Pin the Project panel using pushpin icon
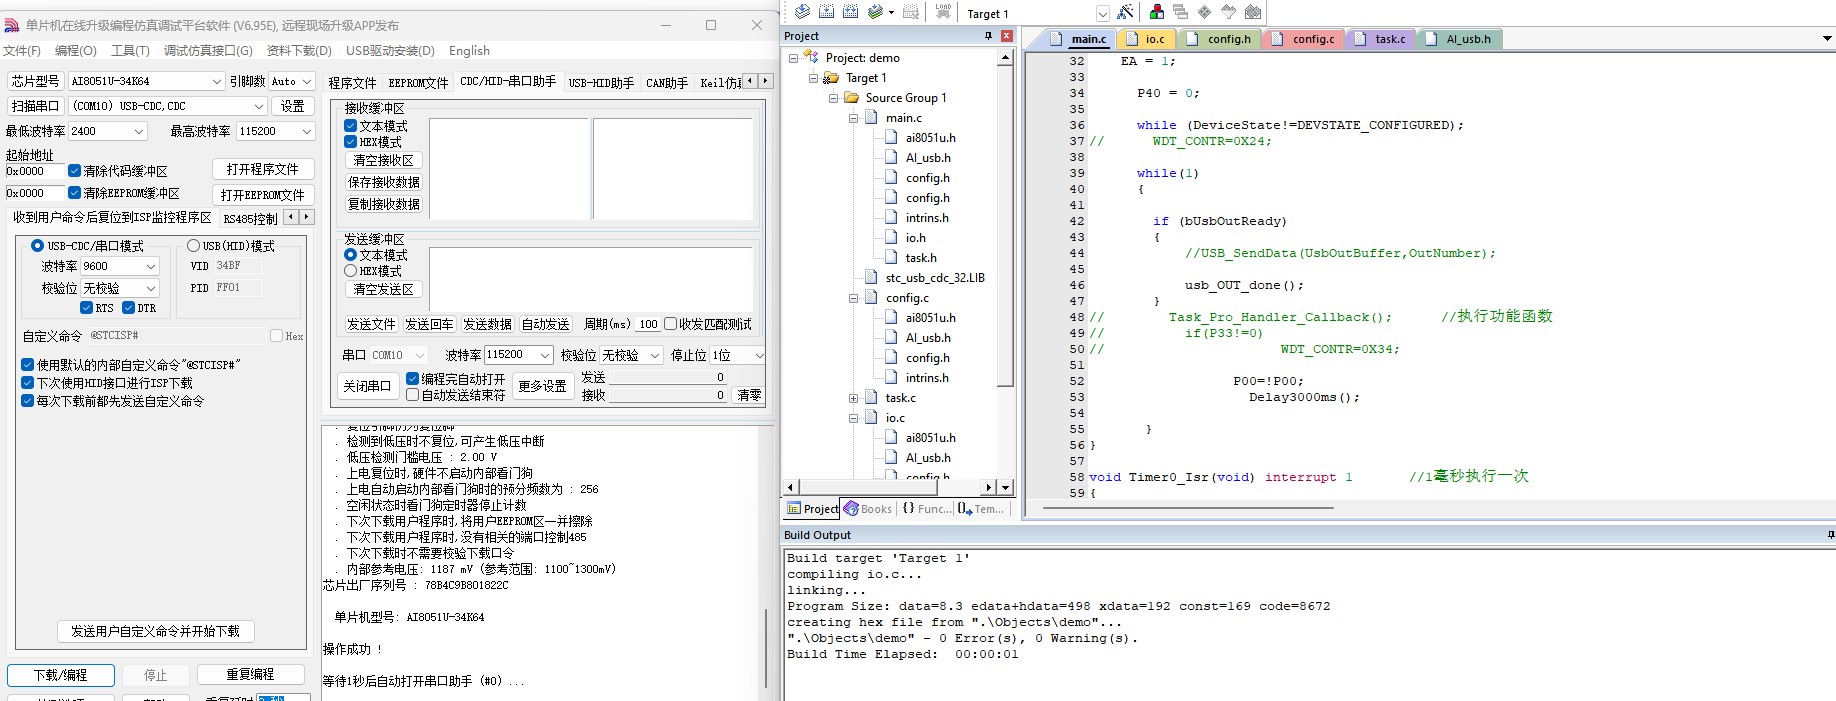Screen dimensions: 1836x701 (988, 36)
